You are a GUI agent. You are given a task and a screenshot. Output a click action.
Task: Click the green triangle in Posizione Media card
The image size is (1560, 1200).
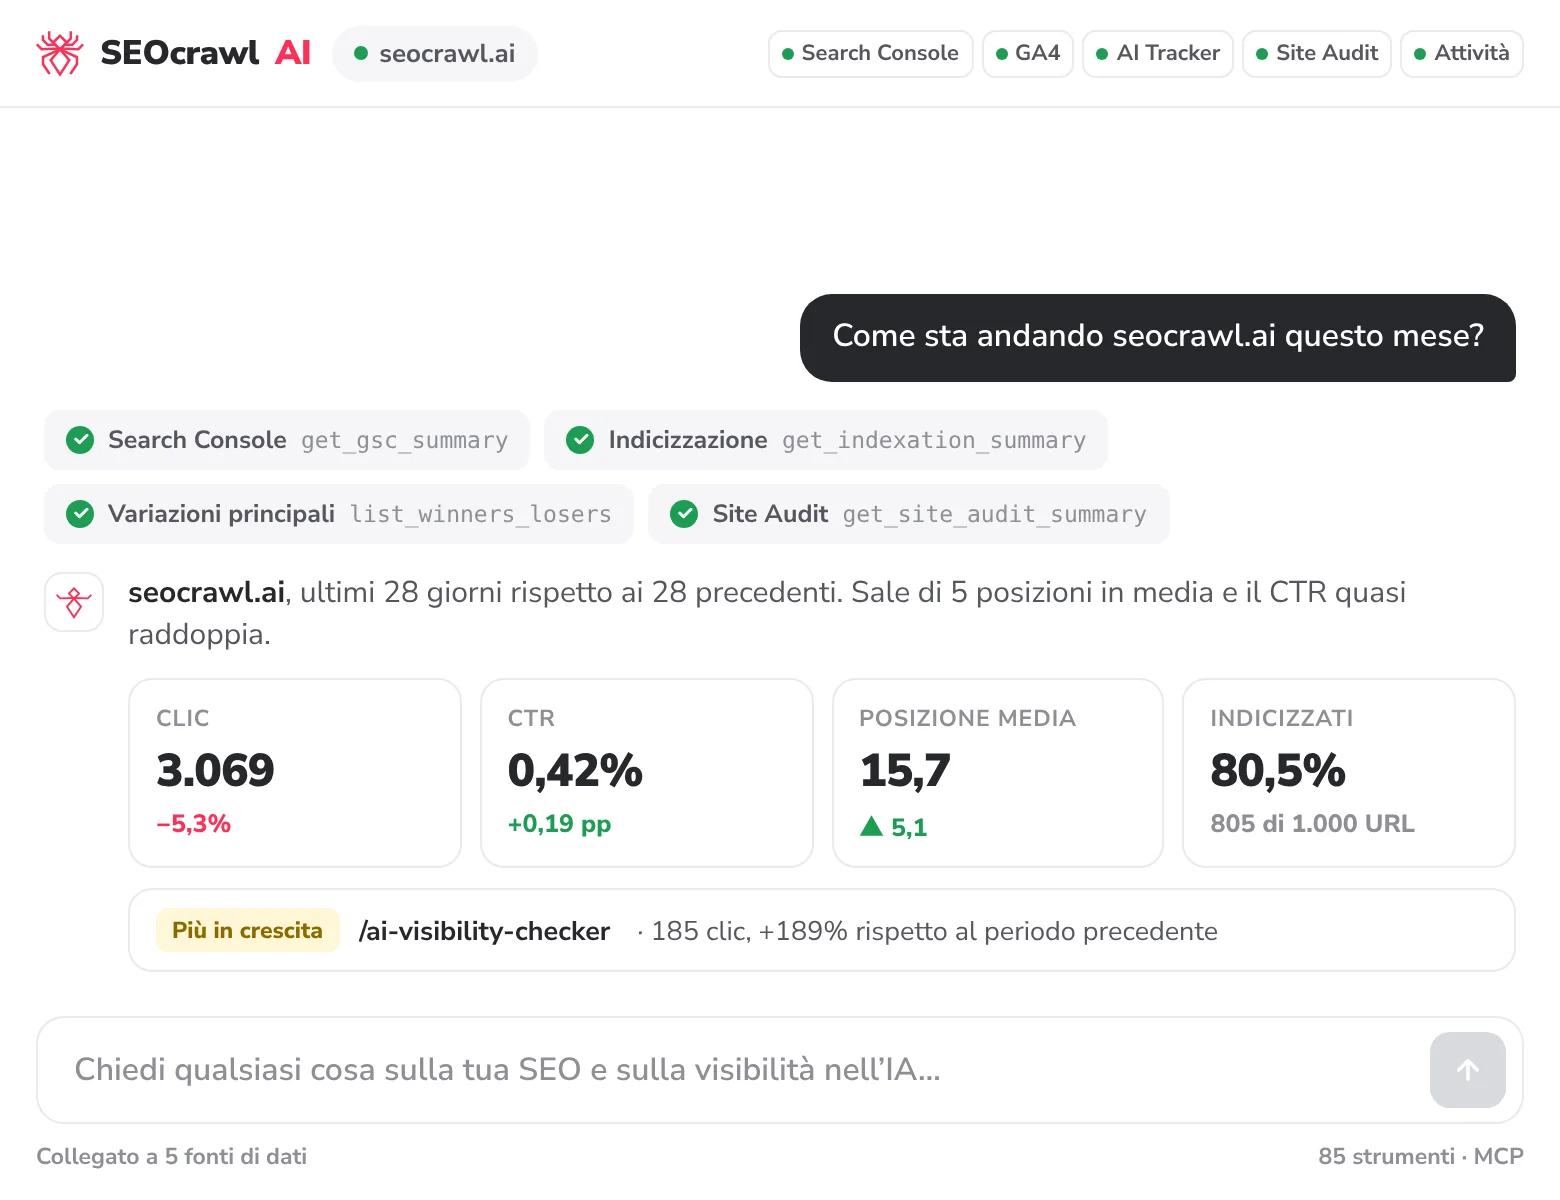(x=871, y=826)
